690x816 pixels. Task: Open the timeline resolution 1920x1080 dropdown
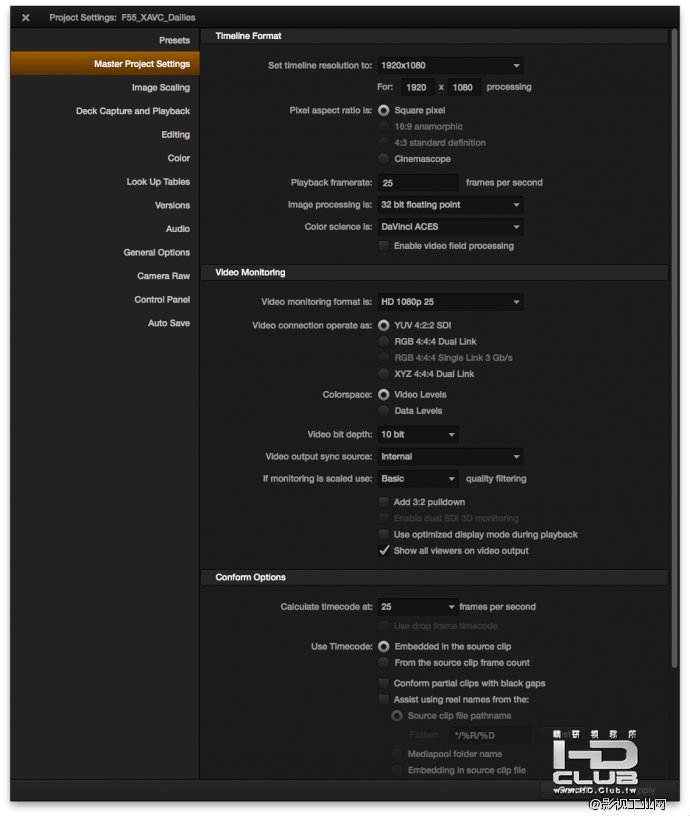pyautogui.click(x=450, y=66)
